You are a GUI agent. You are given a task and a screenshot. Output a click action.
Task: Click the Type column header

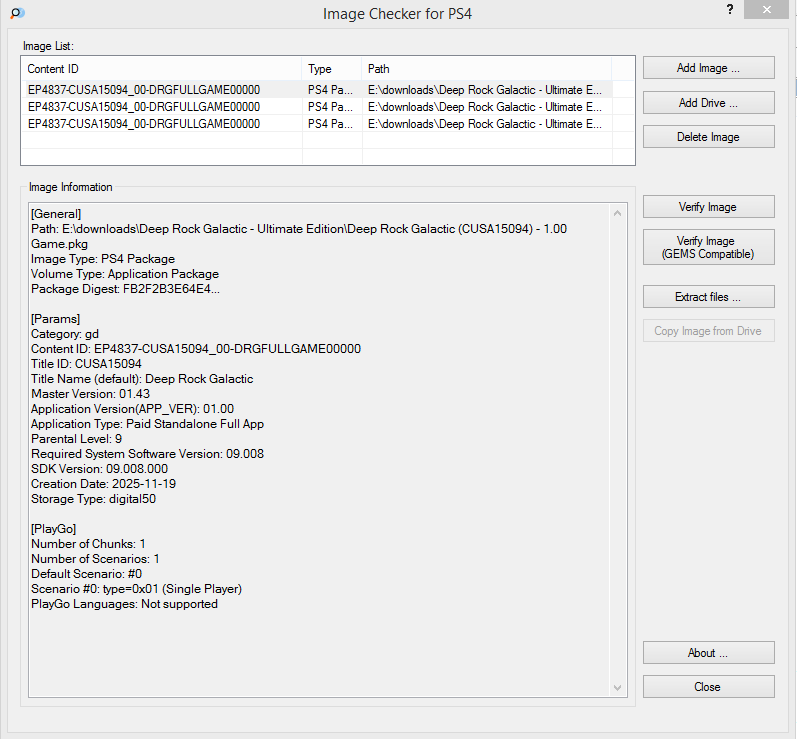tap(331, 69)
